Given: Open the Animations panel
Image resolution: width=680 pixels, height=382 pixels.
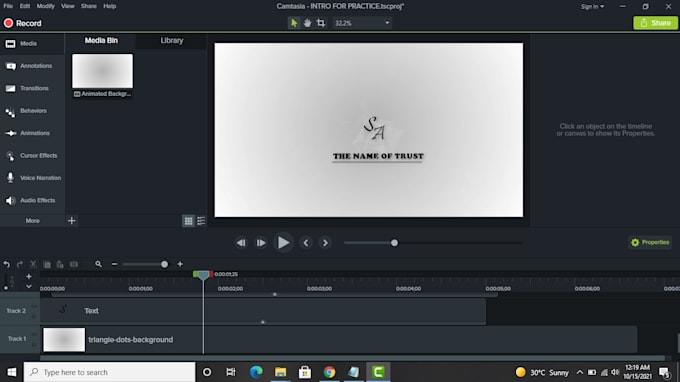Looking at the screenshot, I should (32, 133).
